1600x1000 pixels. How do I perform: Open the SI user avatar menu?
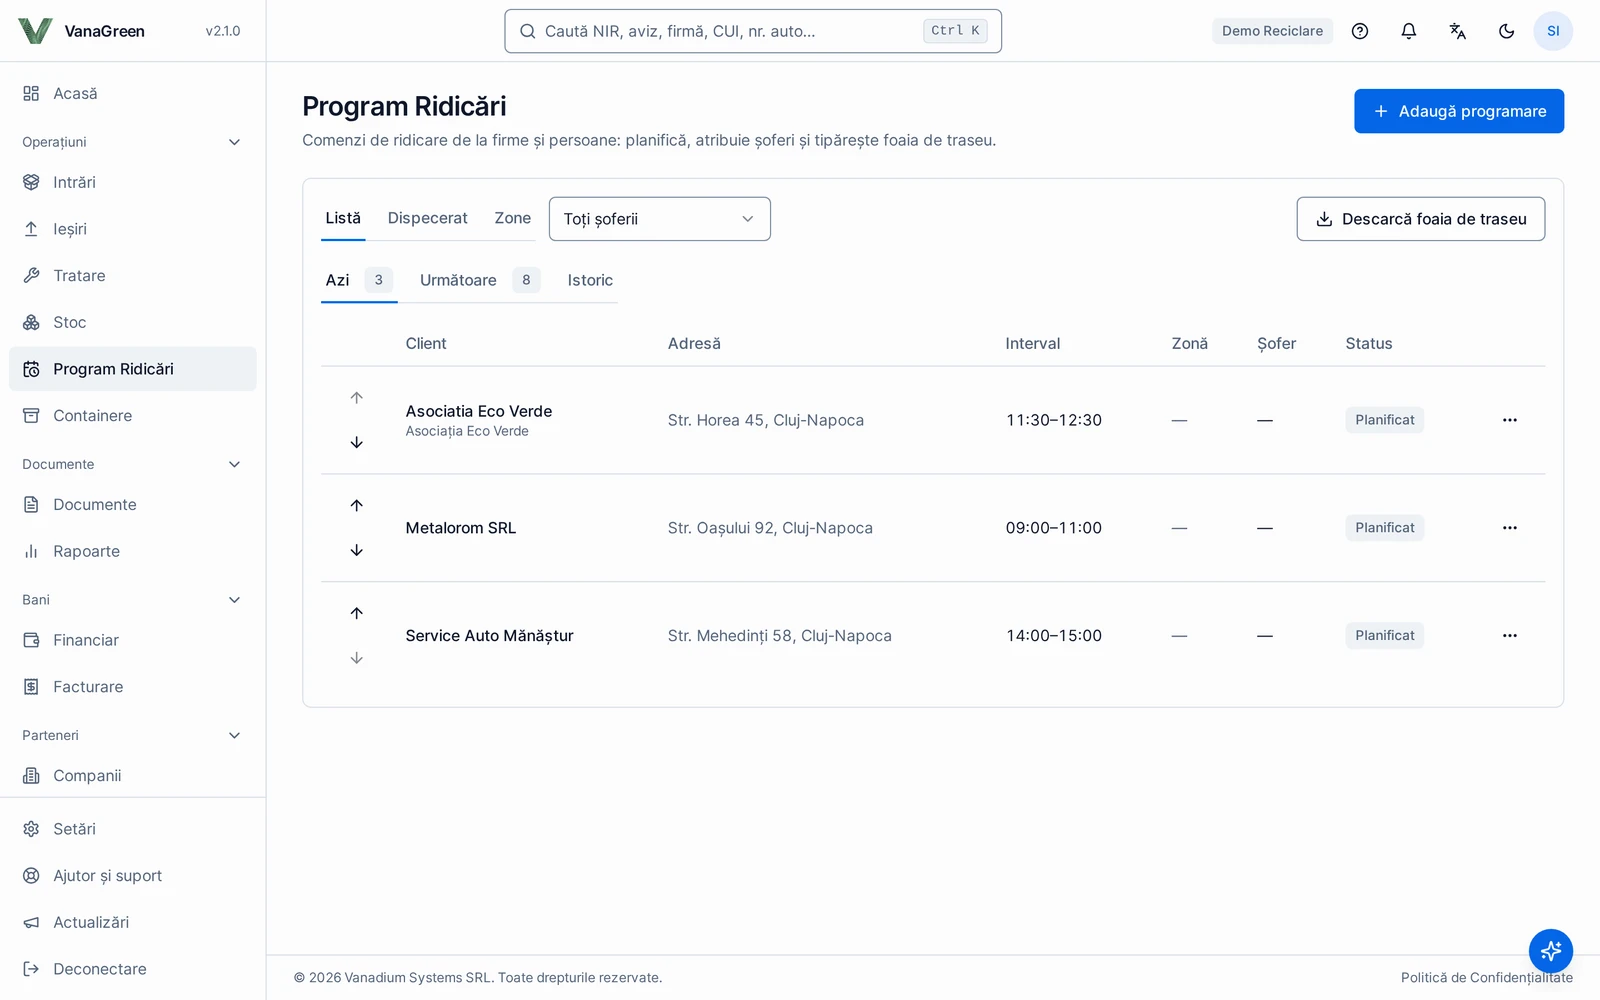click(x=1553, y=31)
